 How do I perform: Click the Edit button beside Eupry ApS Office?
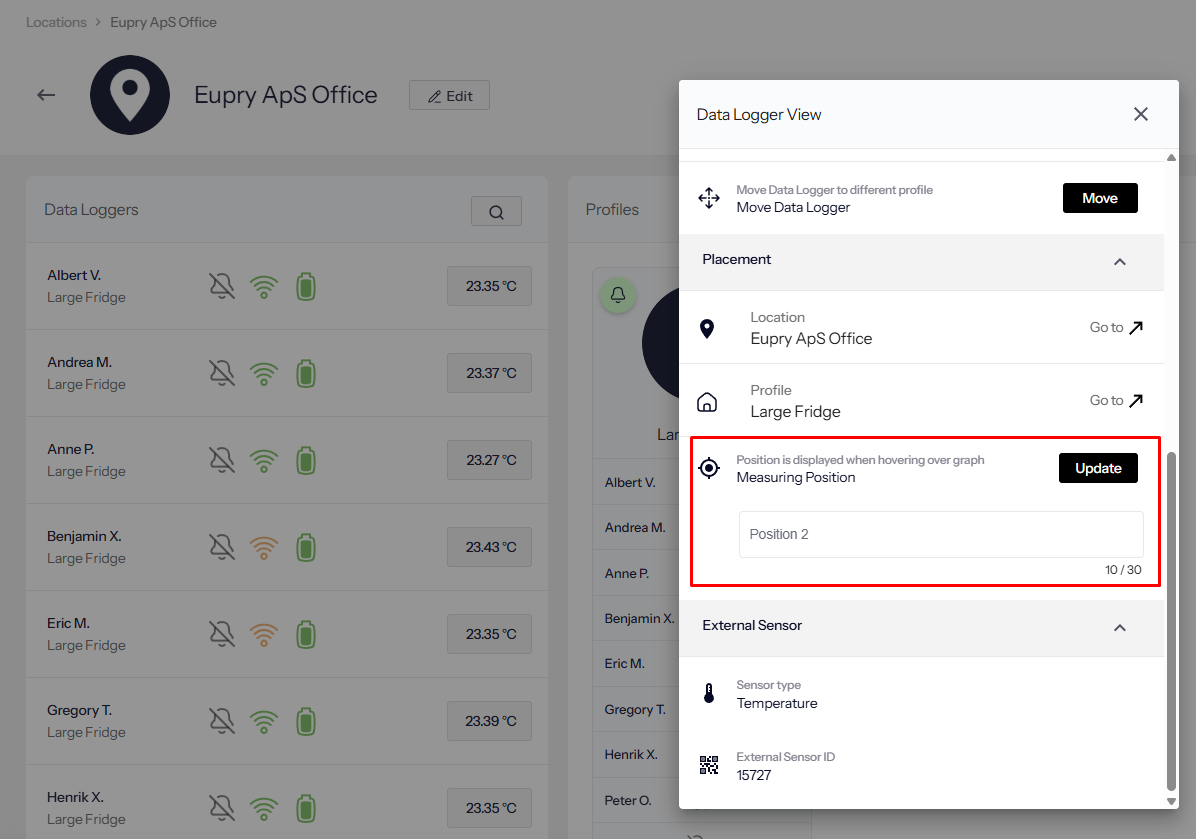(x=449, y=95)
